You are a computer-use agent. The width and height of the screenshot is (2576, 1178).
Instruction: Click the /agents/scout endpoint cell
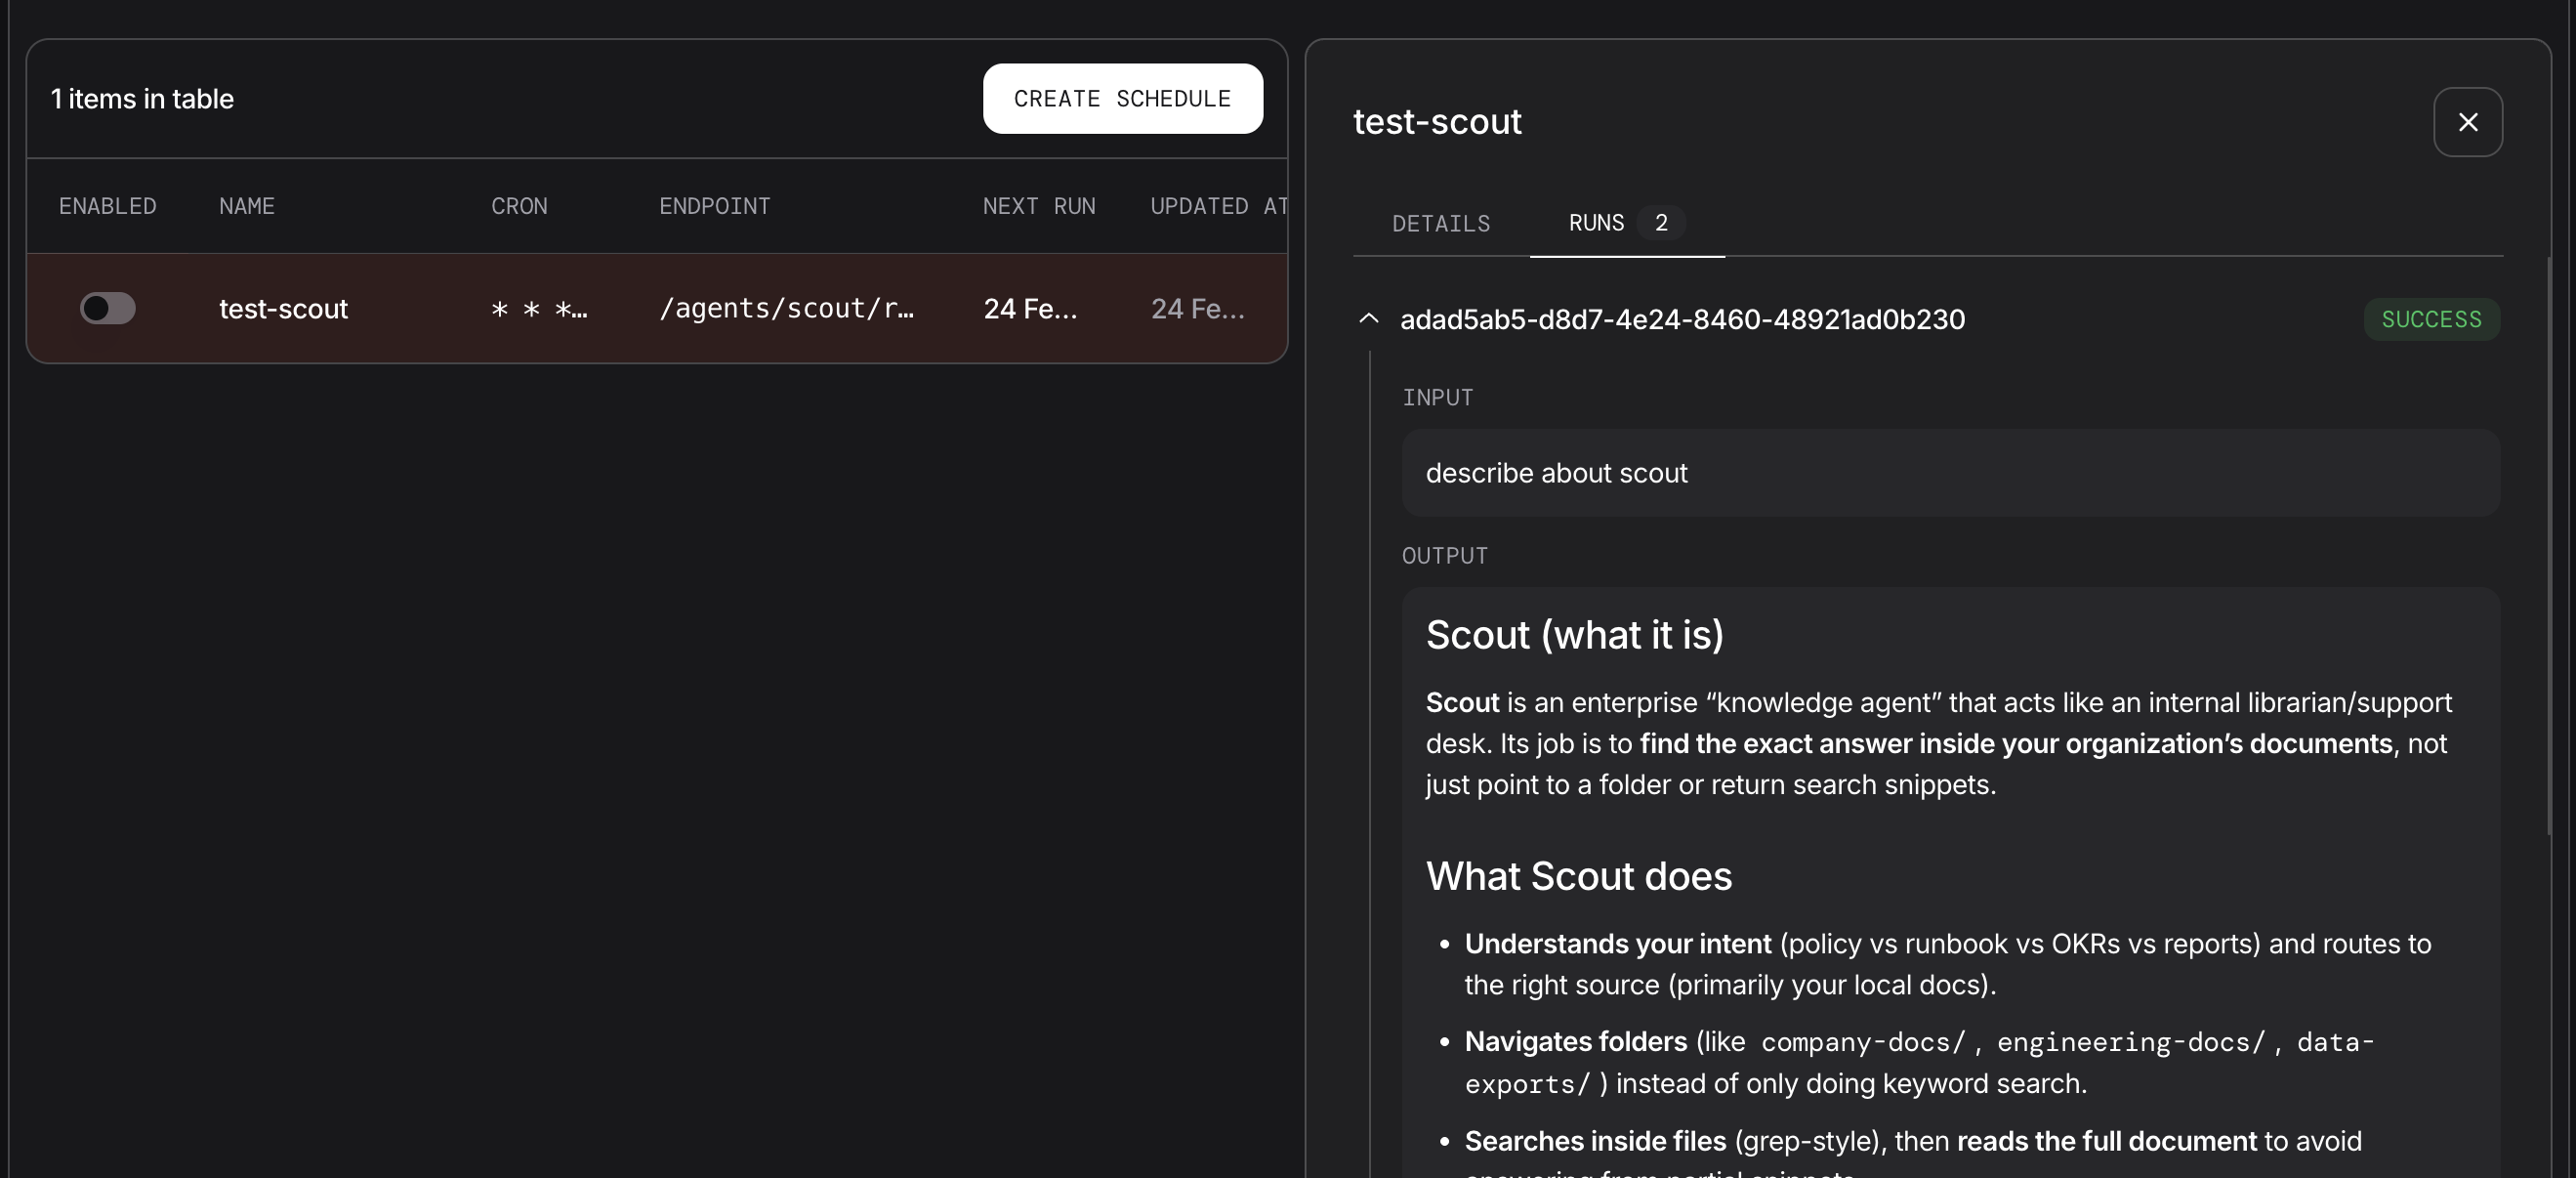[786, 309]
